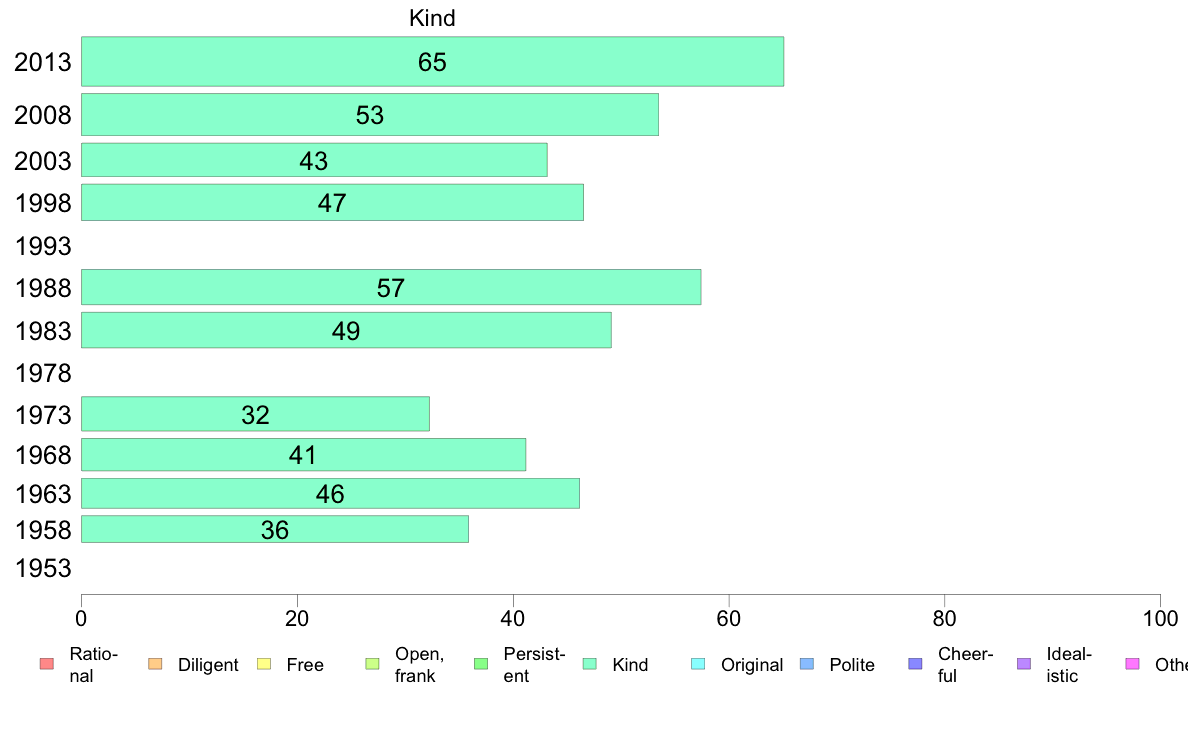Click the Open, frank legend swatch
1188x736 pixels.
(373, 664)
